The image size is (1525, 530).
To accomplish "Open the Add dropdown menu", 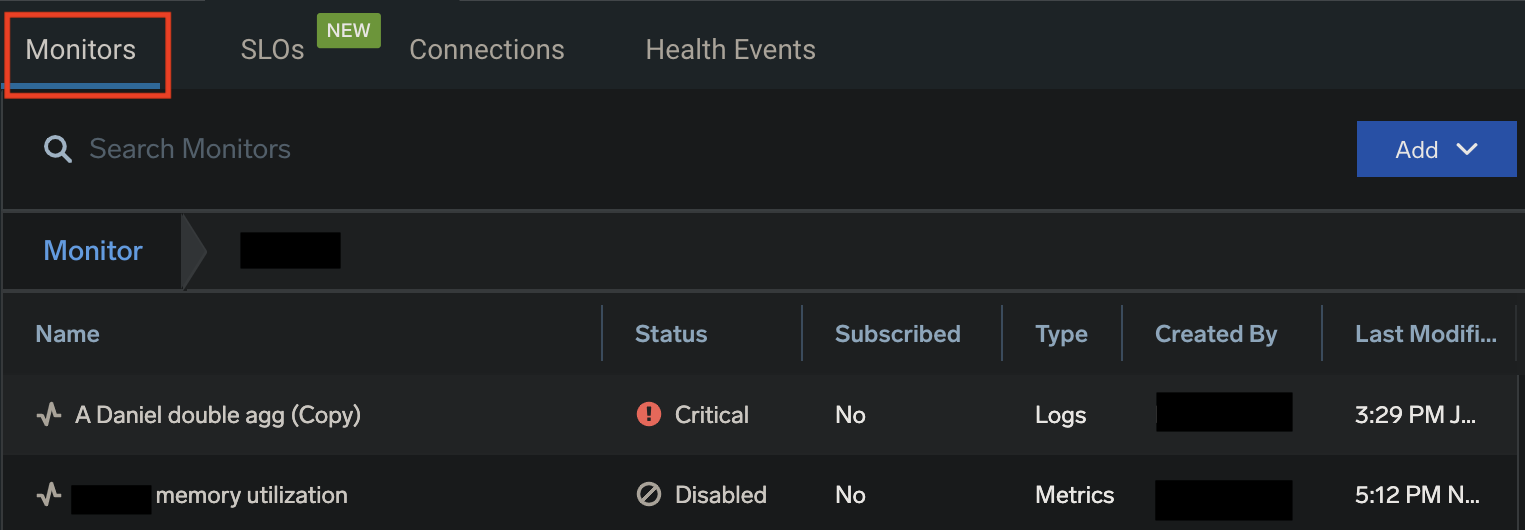I will pyautogui.click(x=1436, y=149).
